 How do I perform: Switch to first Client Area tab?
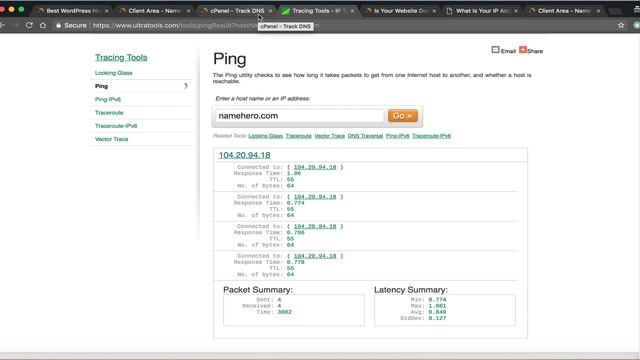(155, 11)
